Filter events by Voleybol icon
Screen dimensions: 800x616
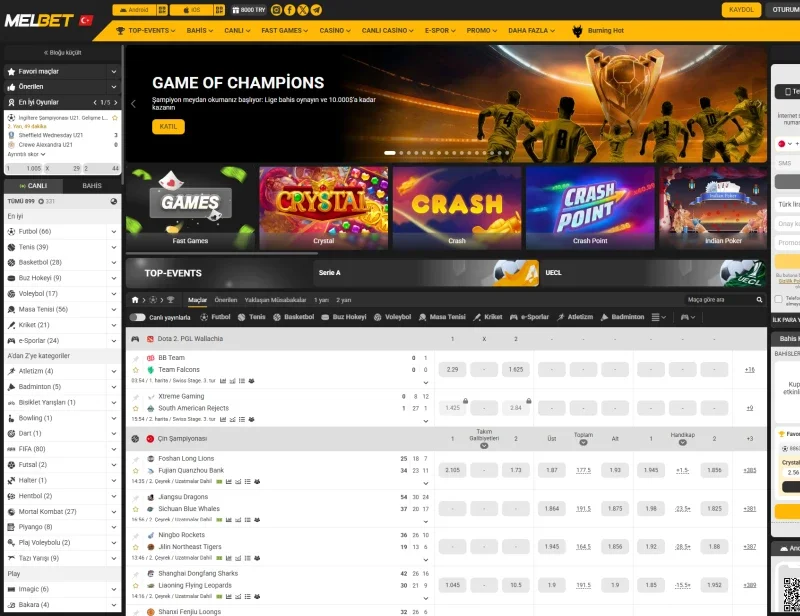coord(378,317)
